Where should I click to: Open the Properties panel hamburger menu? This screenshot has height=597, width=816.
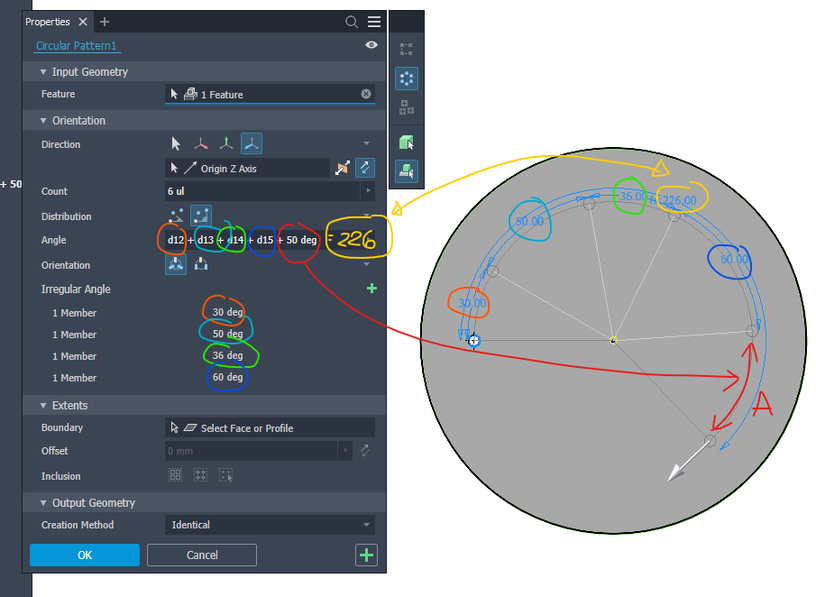(x=374, y=22)
